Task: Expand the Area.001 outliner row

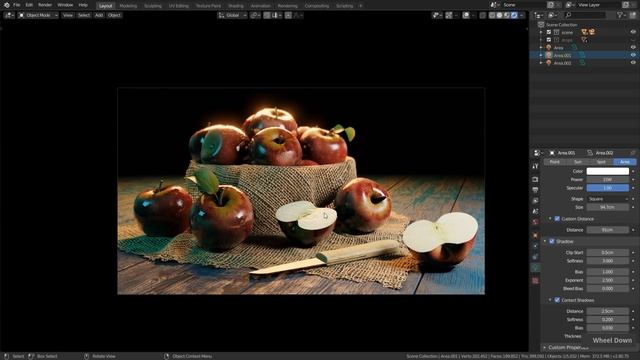Action: click(541, 55)
